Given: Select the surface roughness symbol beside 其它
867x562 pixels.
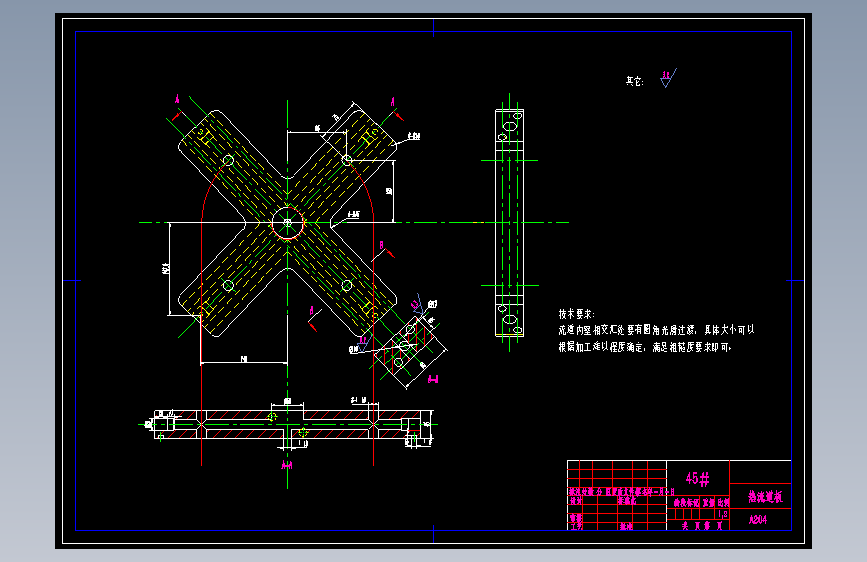Looking at the screenshot, I should point(668,78).
